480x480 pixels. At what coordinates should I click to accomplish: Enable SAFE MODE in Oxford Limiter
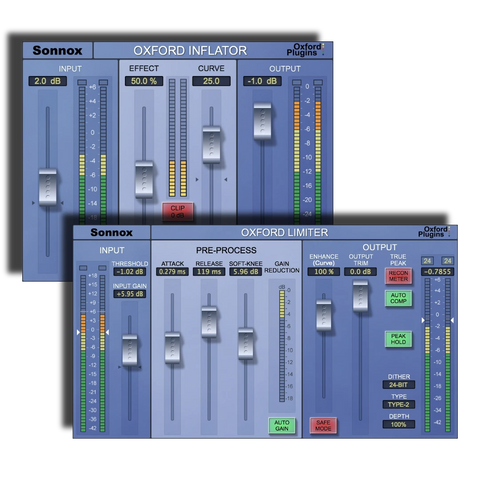323,425
